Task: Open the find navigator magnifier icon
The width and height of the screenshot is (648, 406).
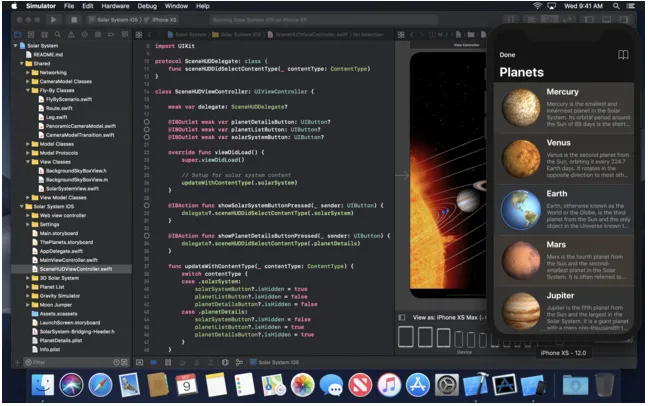Action: (57, 35)
